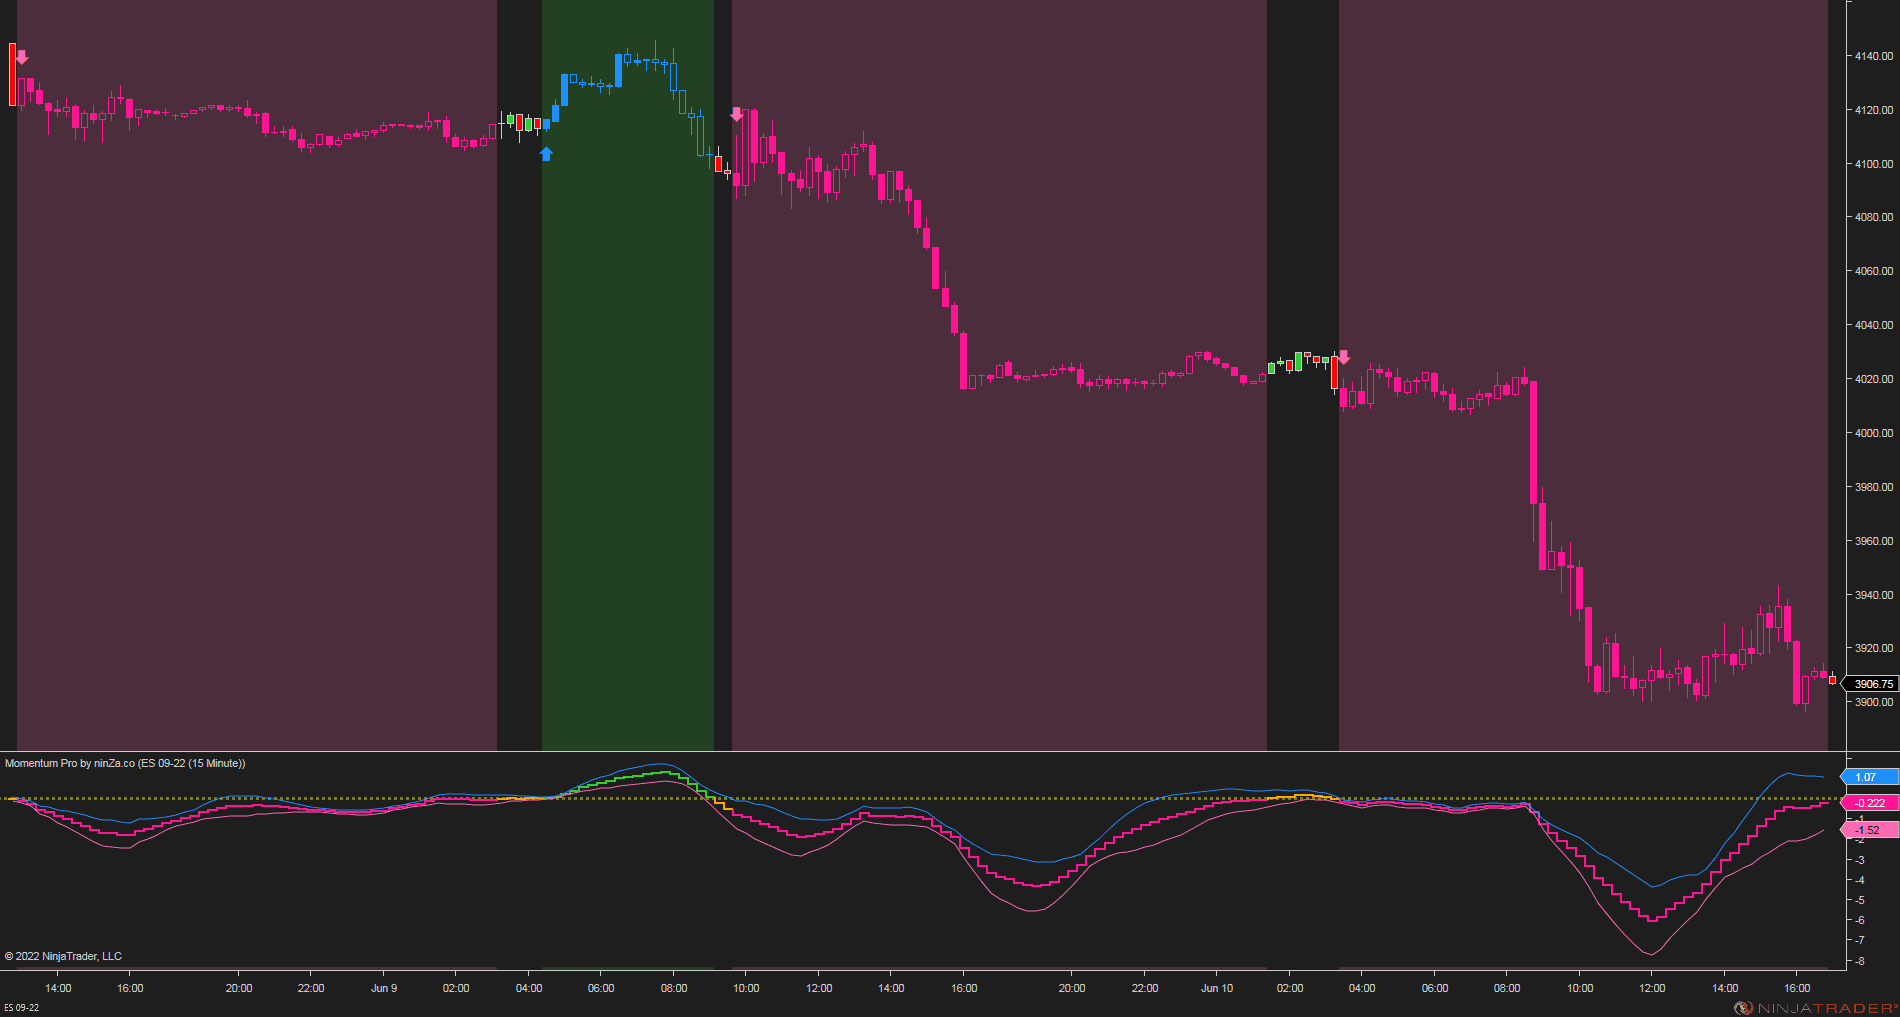Click the pink sell arrow after green zone

click(737, 115)
